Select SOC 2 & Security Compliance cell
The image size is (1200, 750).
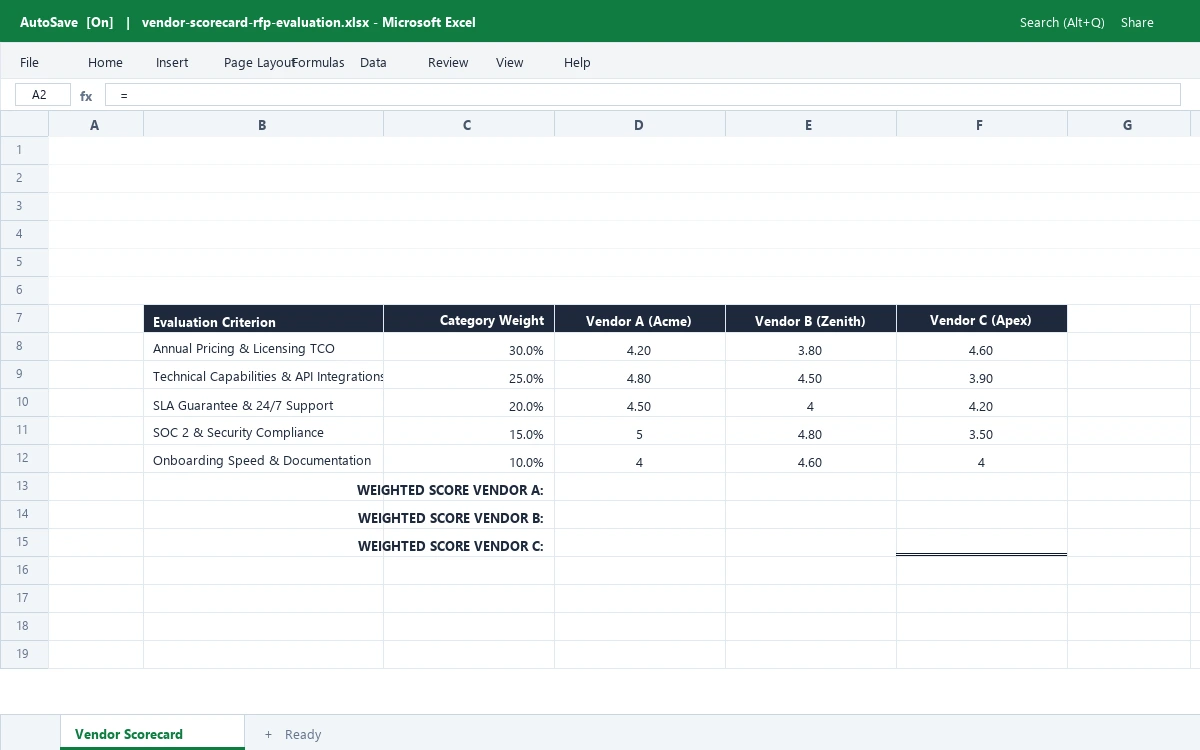point(263,431)
